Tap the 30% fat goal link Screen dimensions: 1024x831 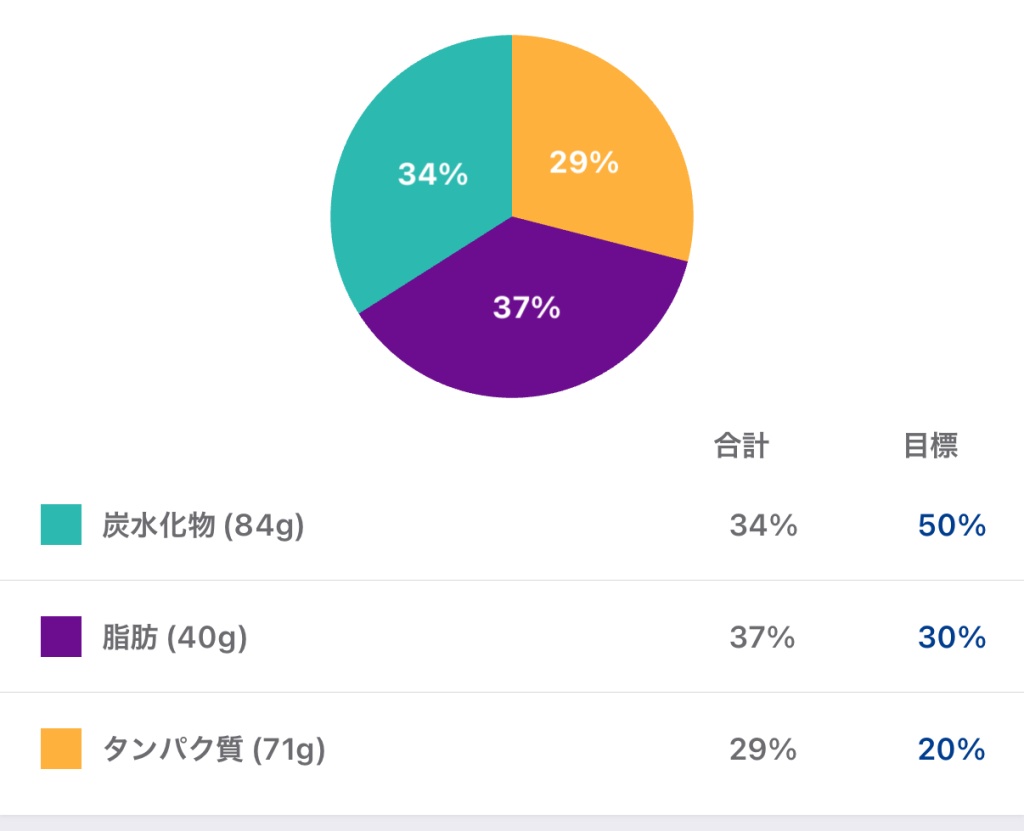click(952, 637)
